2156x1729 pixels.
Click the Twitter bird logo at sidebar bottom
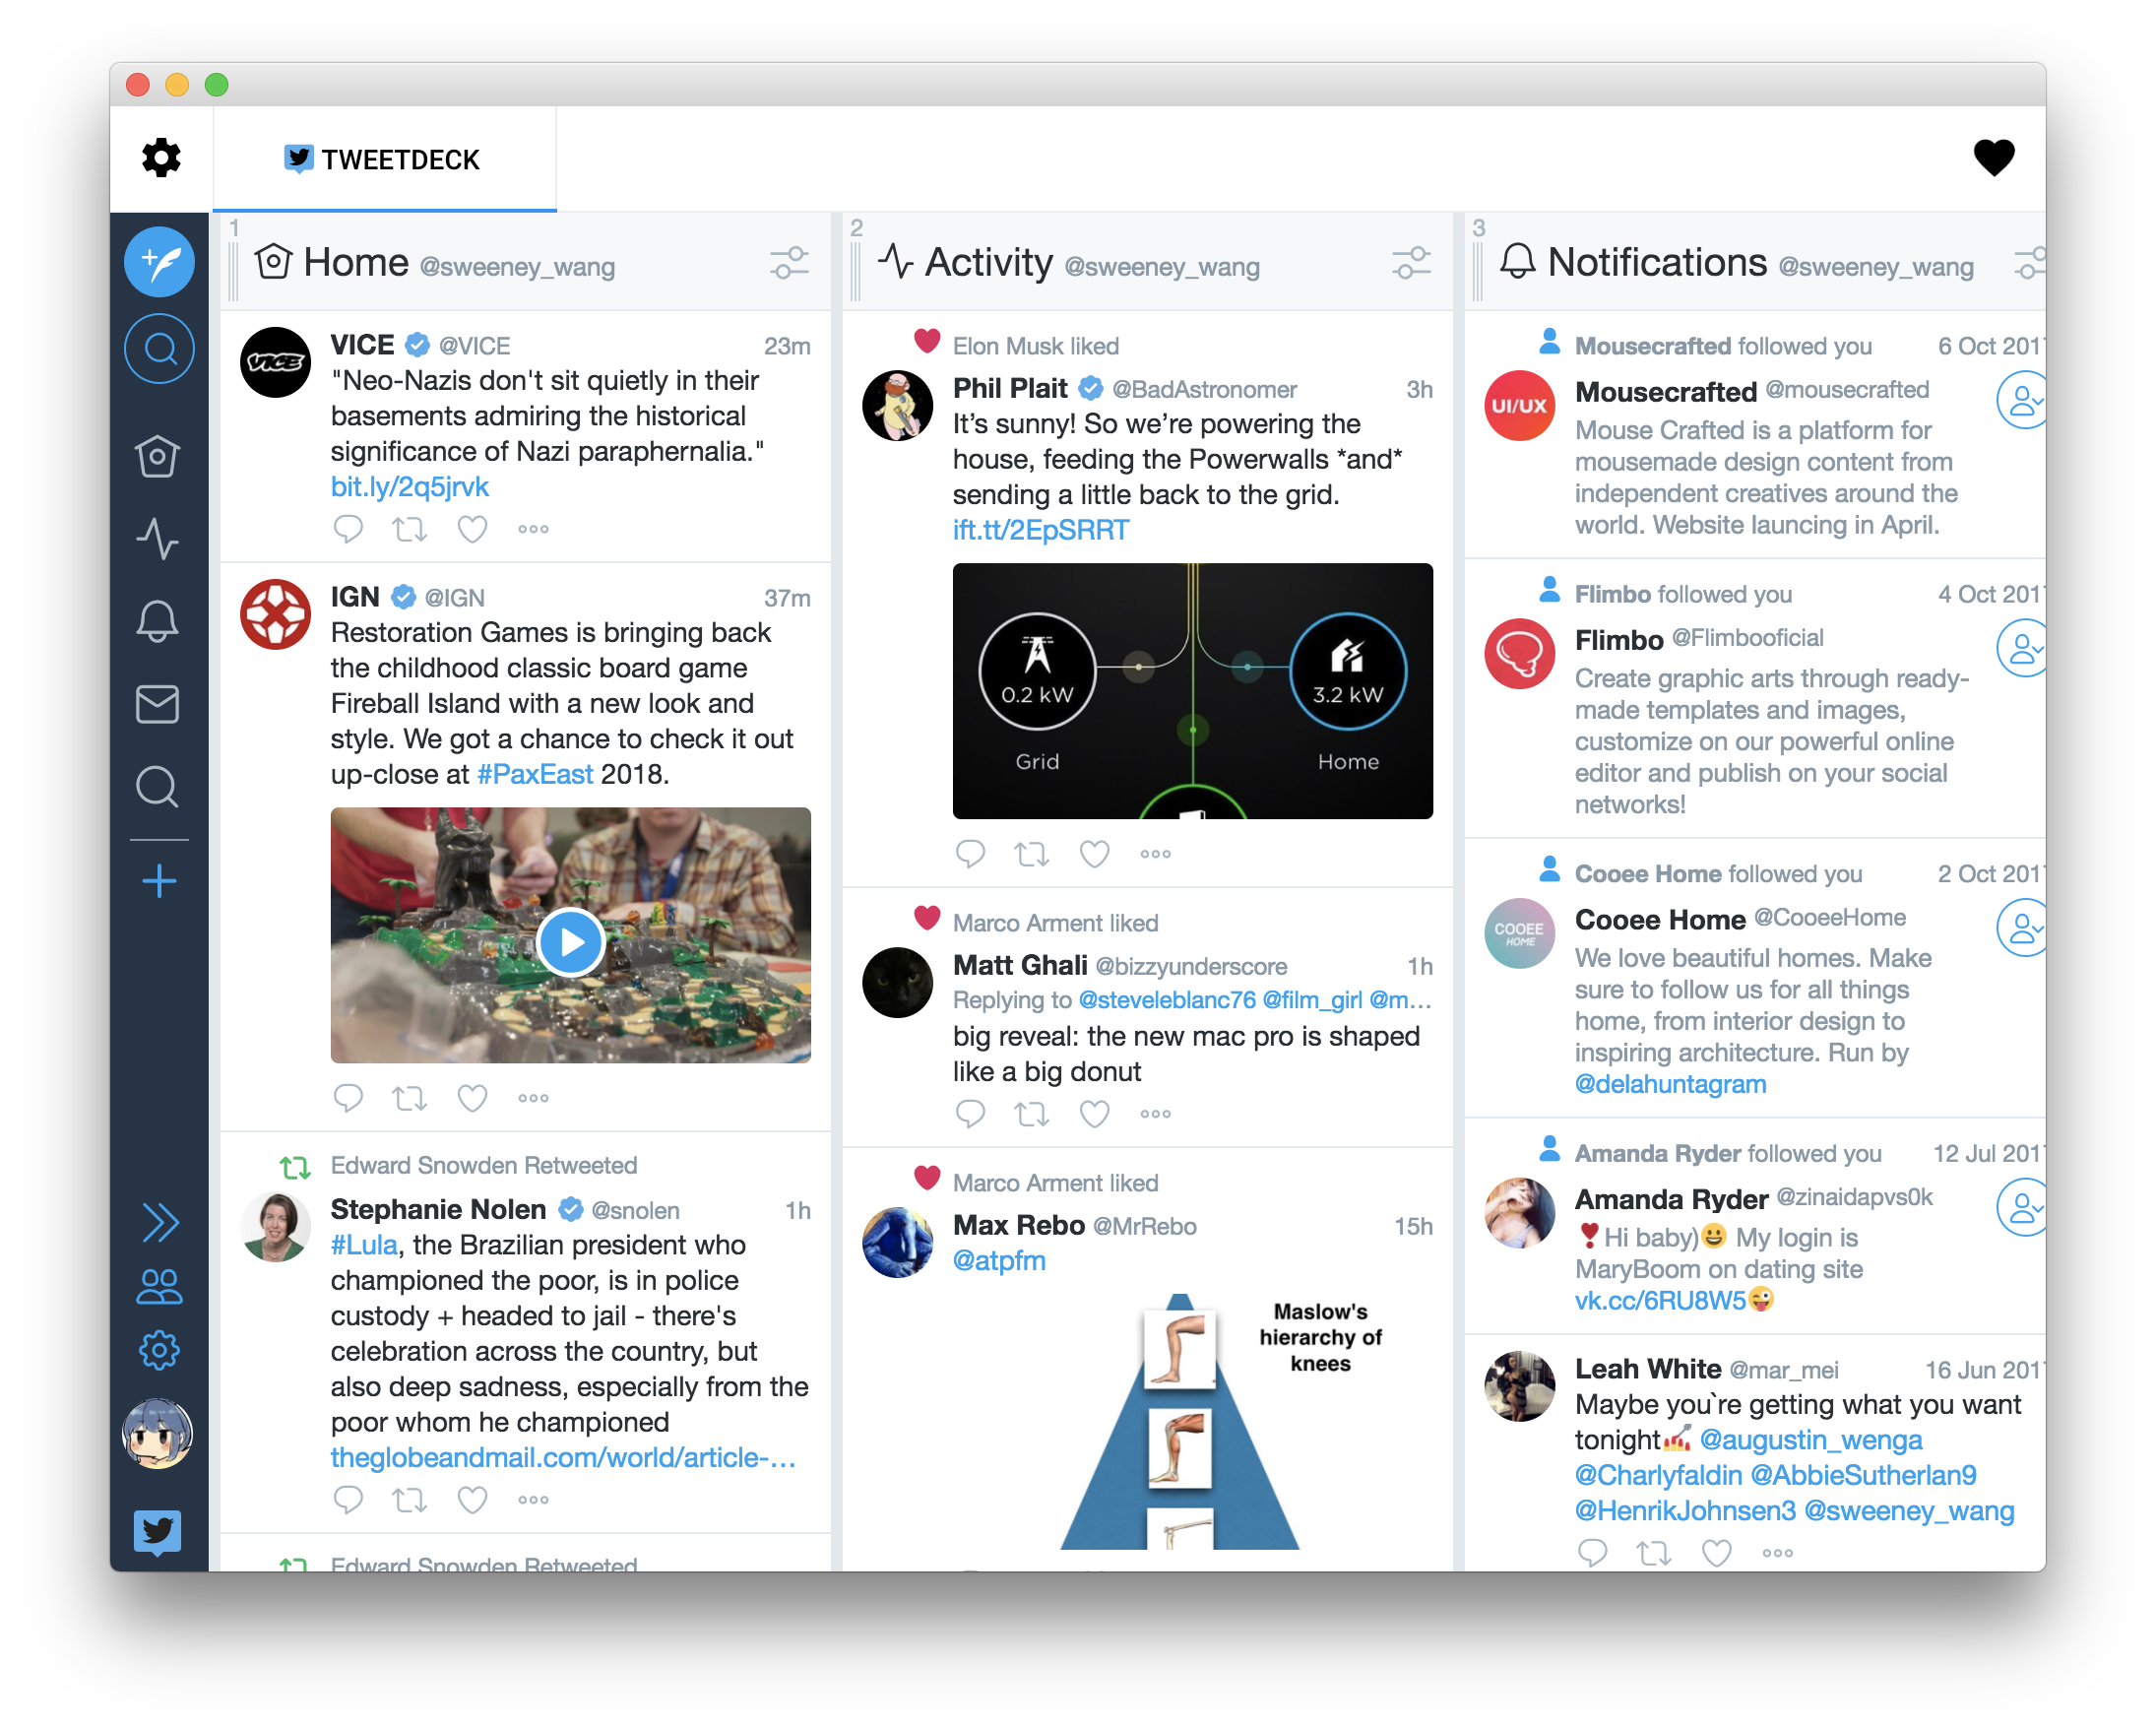pyautogui.click(x=158, y=1532)
